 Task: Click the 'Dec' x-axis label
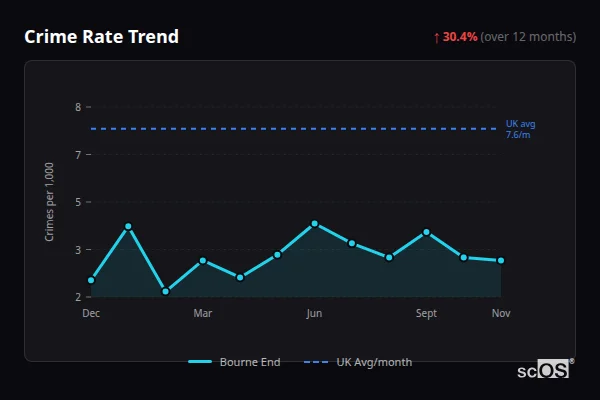pyautogui.click(x=91, y=313)
